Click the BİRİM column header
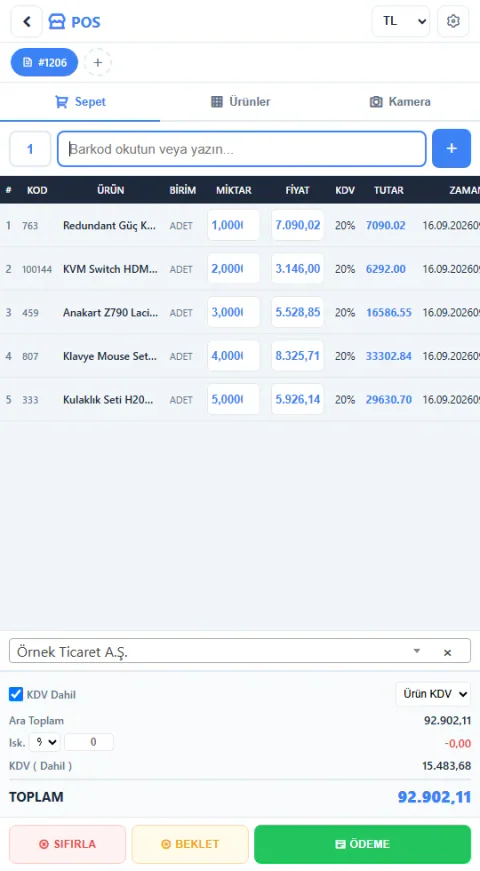Image resolution: width=480 pixels, height=871 pixels. click(x=182, y=190)
